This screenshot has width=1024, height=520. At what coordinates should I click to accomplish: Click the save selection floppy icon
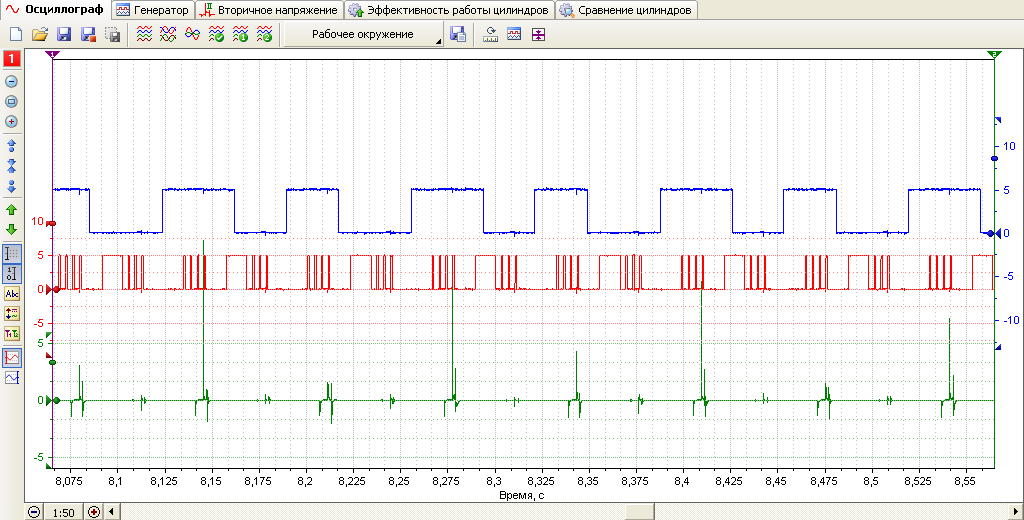[x=112, y=35]
